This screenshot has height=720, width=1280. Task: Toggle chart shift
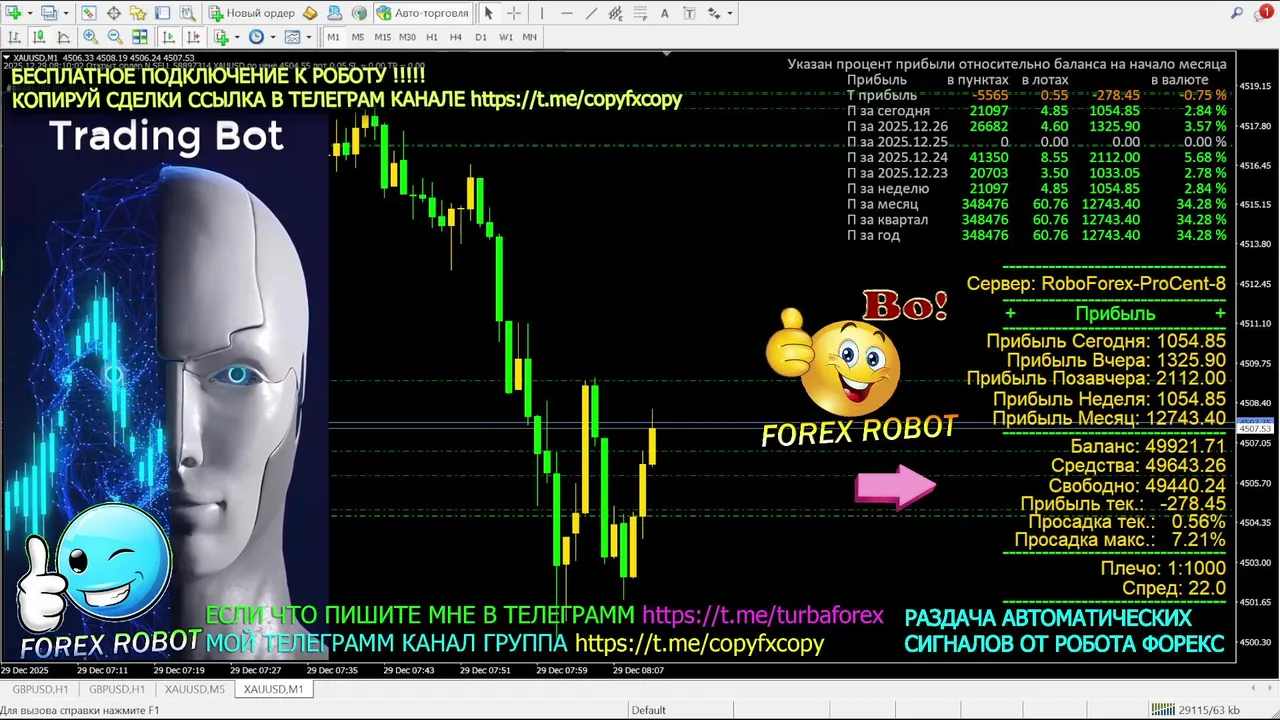pyautogui.click(x=193, y=37)
